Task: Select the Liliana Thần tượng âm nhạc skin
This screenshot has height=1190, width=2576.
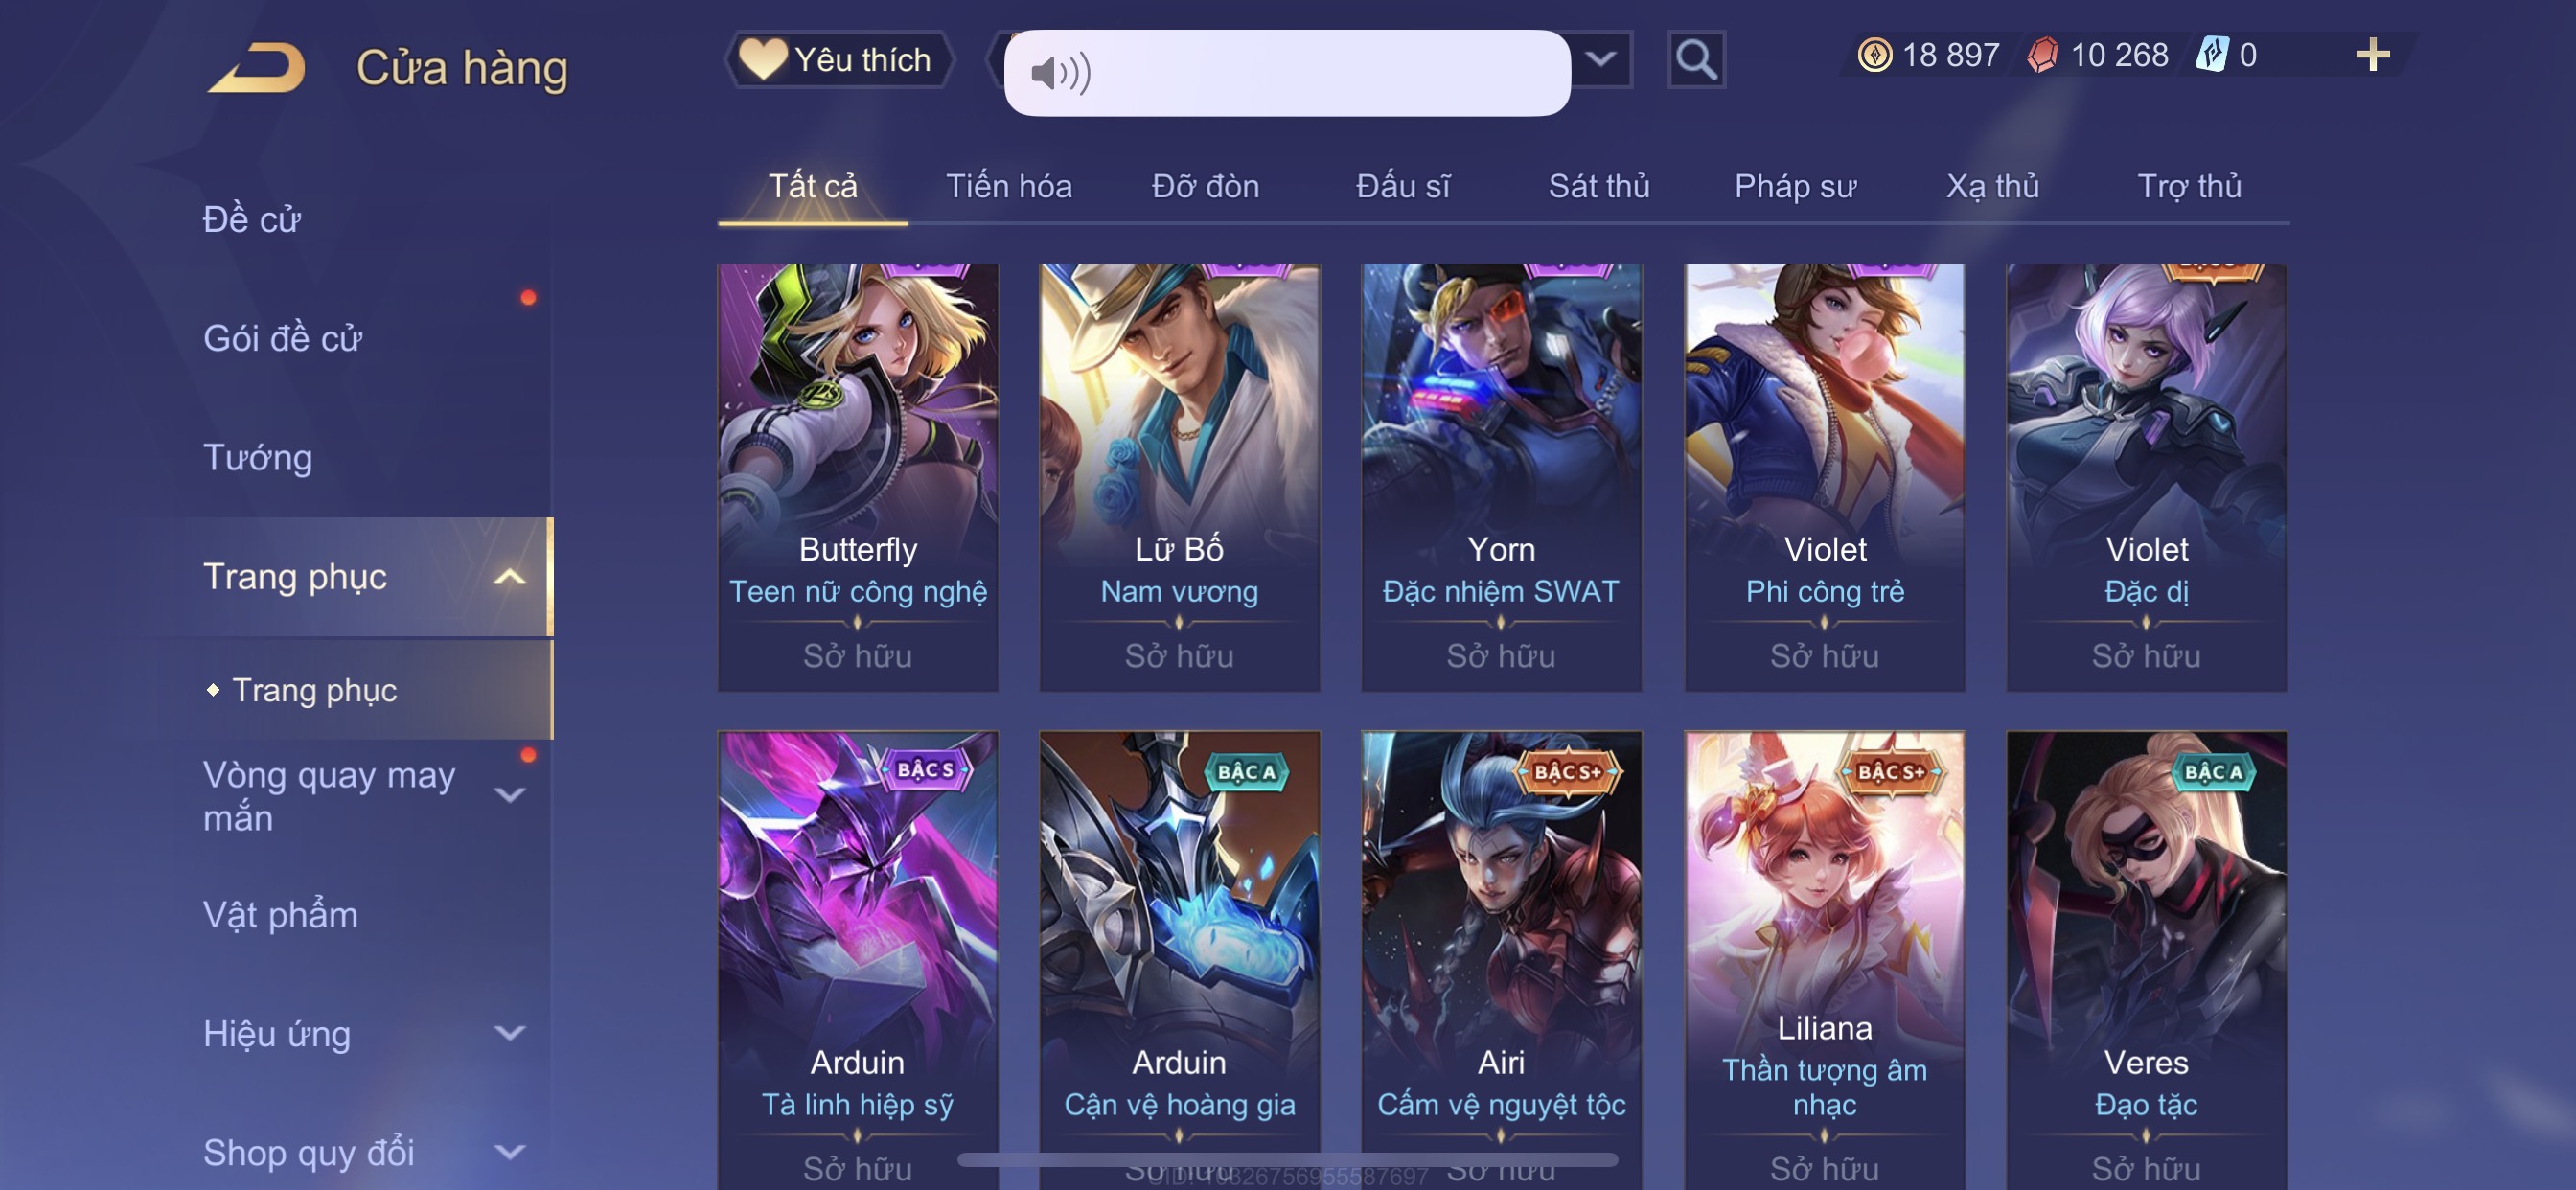Action: coord(1824,960)
